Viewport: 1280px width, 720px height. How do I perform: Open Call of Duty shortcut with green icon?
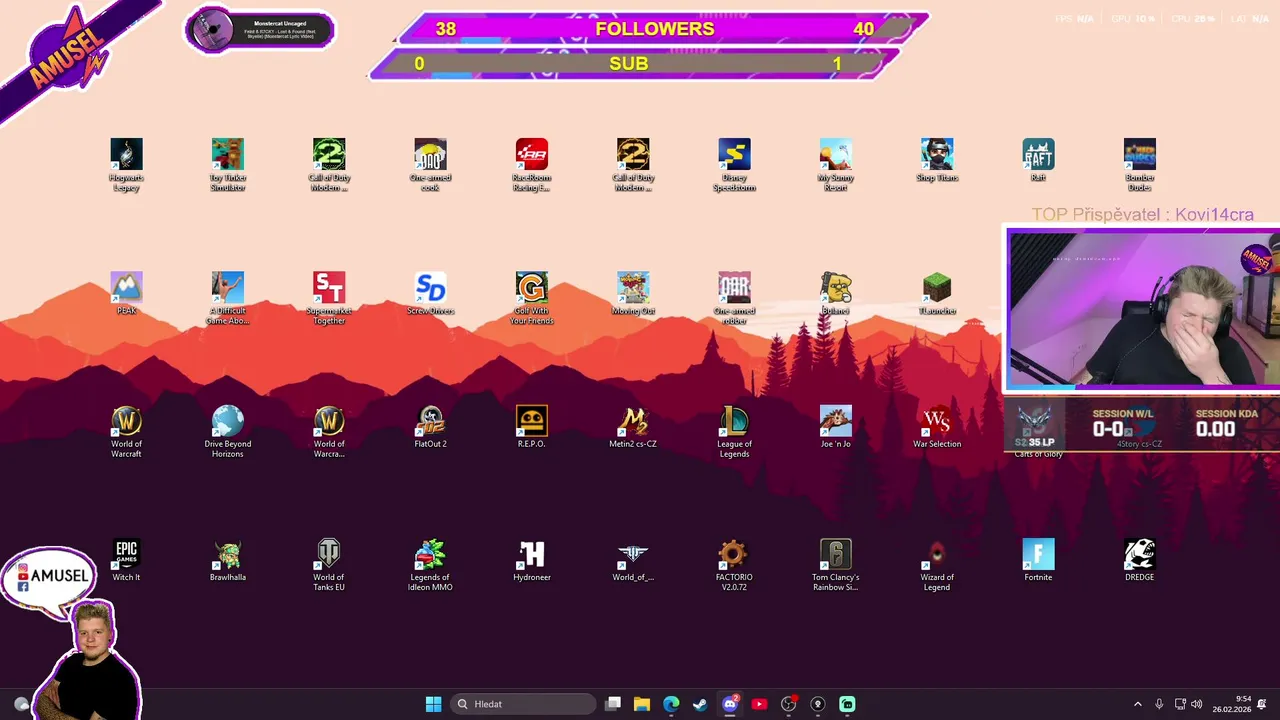coord(329,165)
